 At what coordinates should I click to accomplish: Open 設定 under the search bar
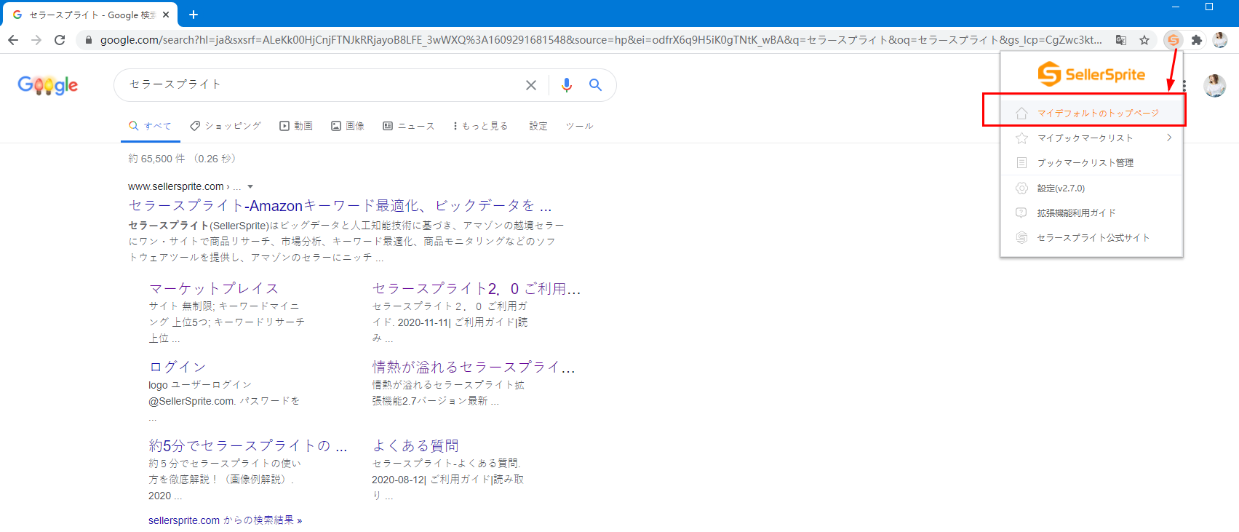click(x=538, y=126)
